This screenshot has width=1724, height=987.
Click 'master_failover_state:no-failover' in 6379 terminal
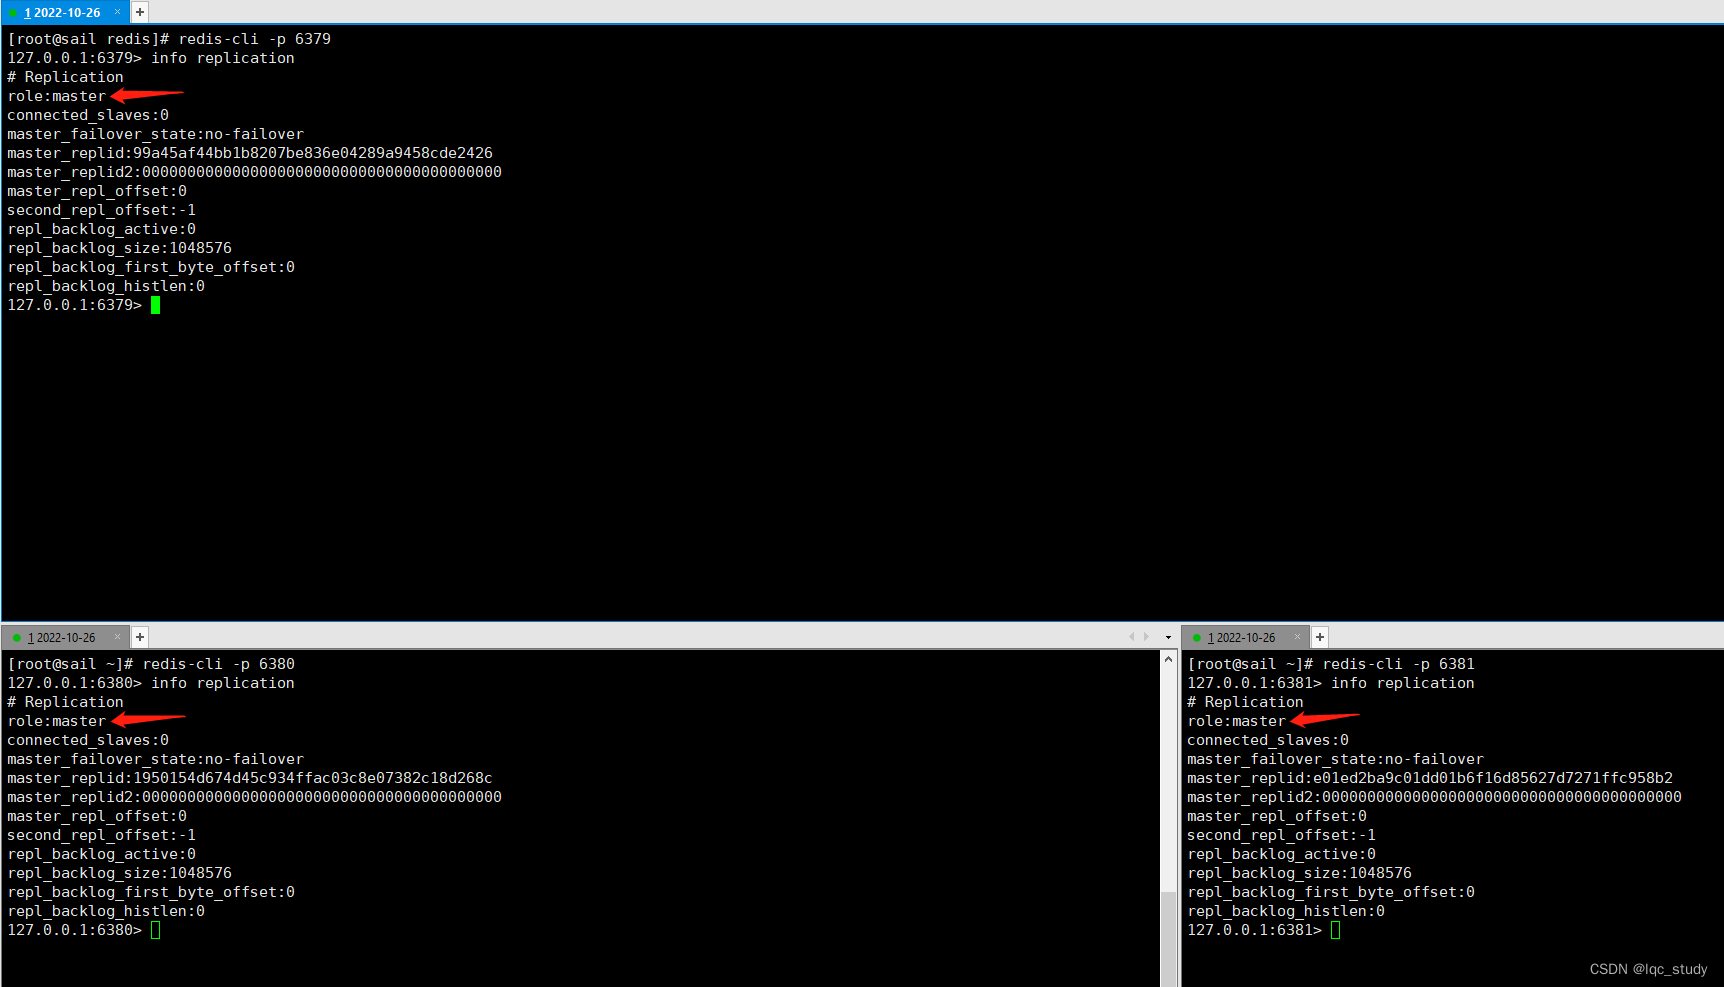(x=155, y=134)
